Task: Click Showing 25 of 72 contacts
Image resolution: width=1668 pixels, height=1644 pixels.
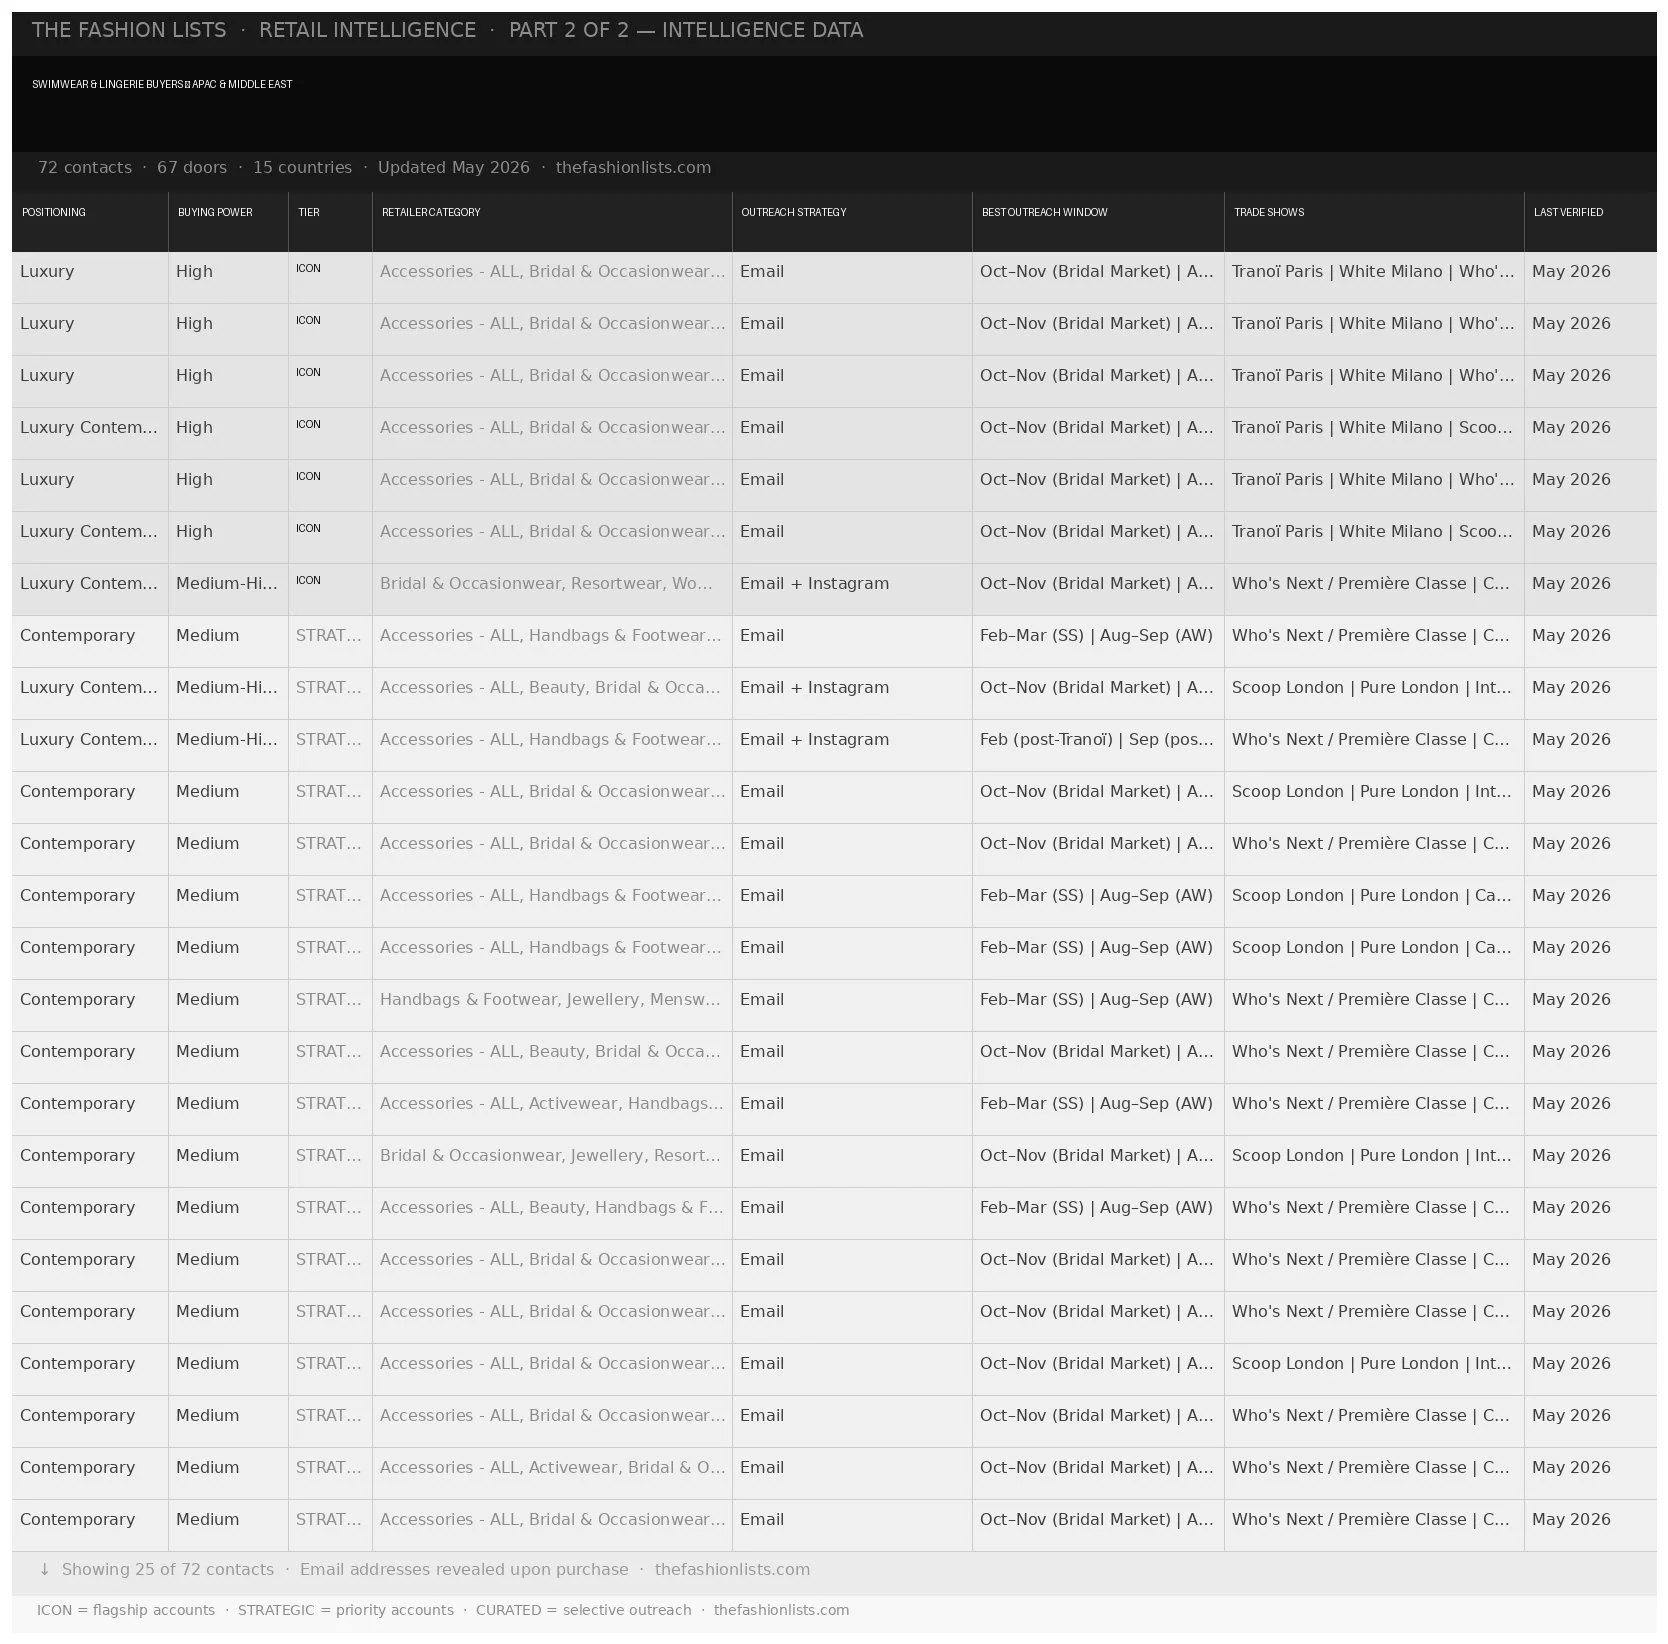Action: click(168, 1569)
